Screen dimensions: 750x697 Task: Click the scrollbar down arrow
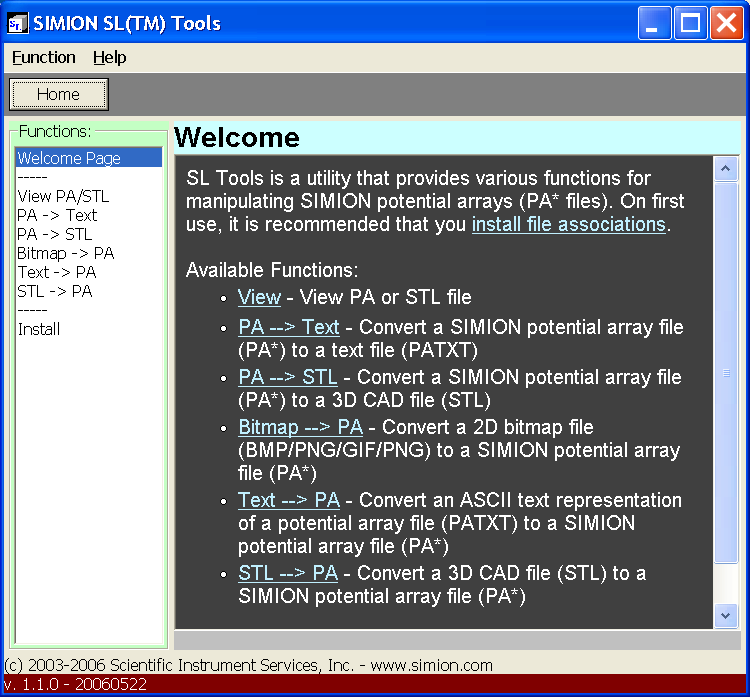click(726, 616)
